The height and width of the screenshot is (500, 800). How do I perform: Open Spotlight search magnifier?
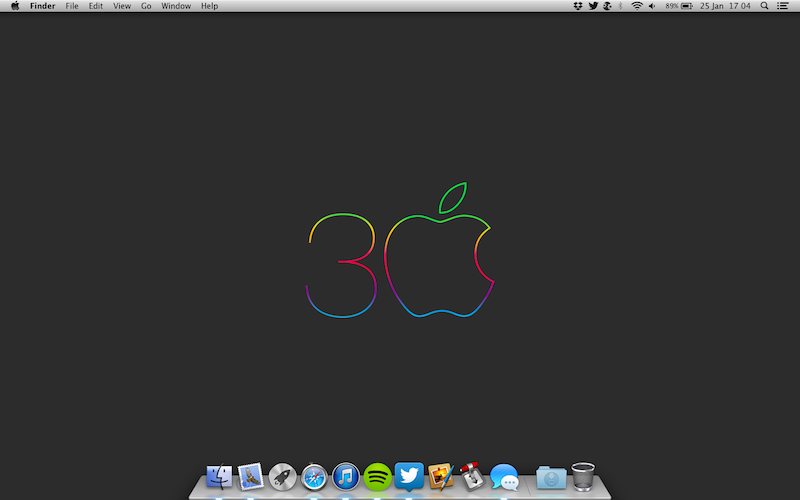click(x=764, y=6)
